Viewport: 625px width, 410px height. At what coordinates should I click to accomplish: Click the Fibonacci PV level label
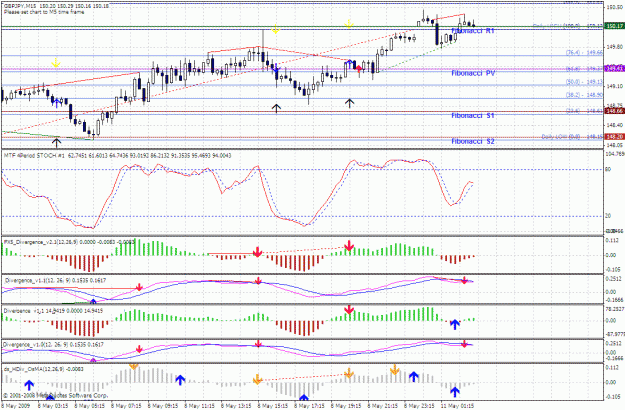473,73
